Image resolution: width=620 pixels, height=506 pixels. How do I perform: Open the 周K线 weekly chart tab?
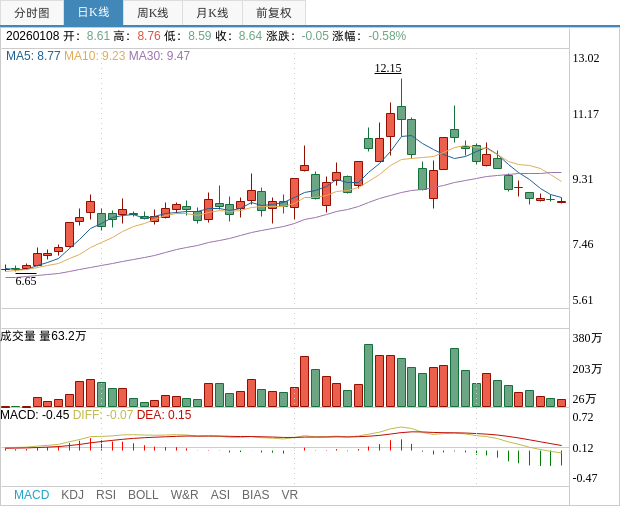[153, 13]
